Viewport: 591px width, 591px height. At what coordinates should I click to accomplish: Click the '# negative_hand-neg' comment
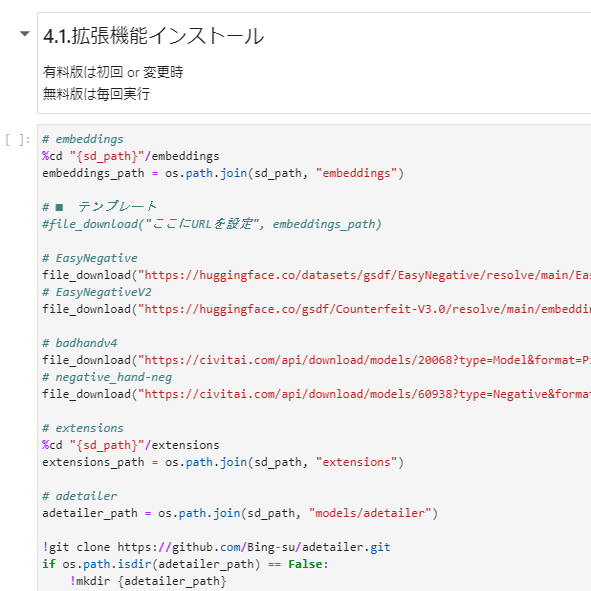(107, 377)
